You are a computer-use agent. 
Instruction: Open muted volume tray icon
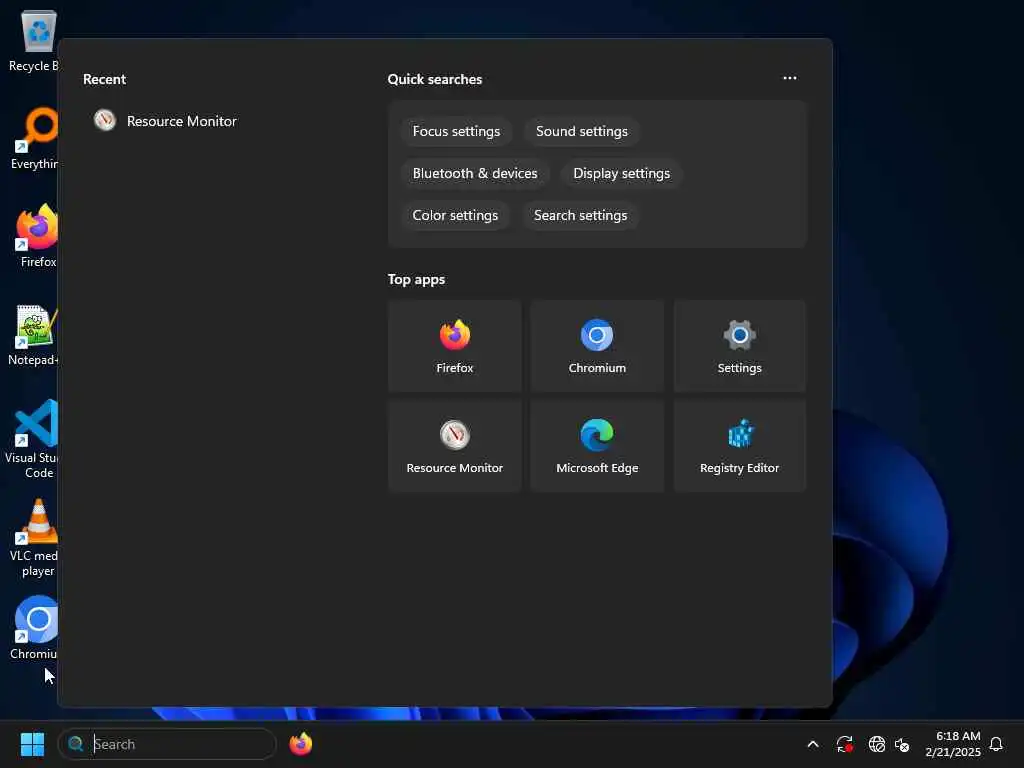pyautogui.click(x=902, y=744)
